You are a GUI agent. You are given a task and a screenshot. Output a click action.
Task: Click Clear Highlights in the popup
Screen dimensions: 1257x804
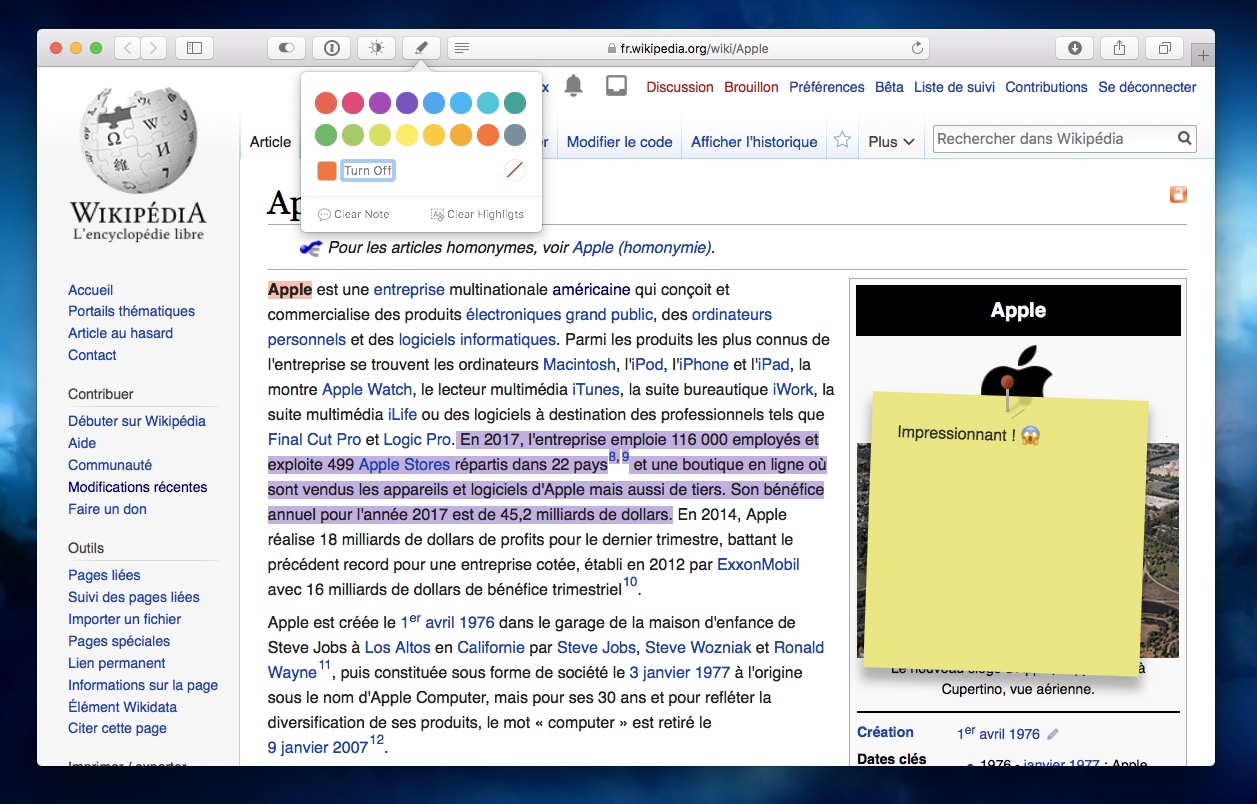click(477, 214)
